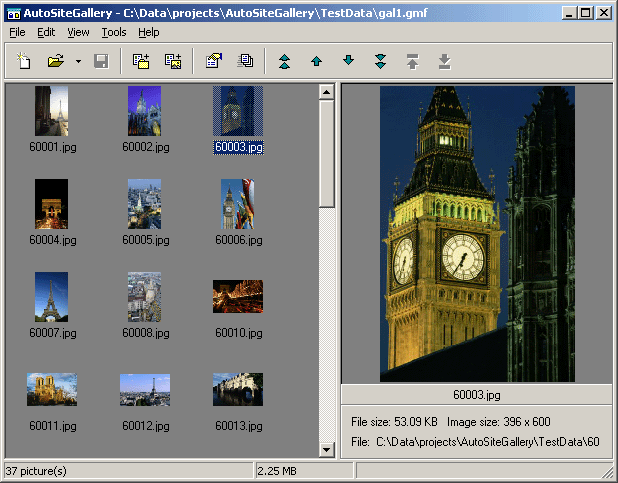Open the View menu
618x483 pixels.
[78, 32]
